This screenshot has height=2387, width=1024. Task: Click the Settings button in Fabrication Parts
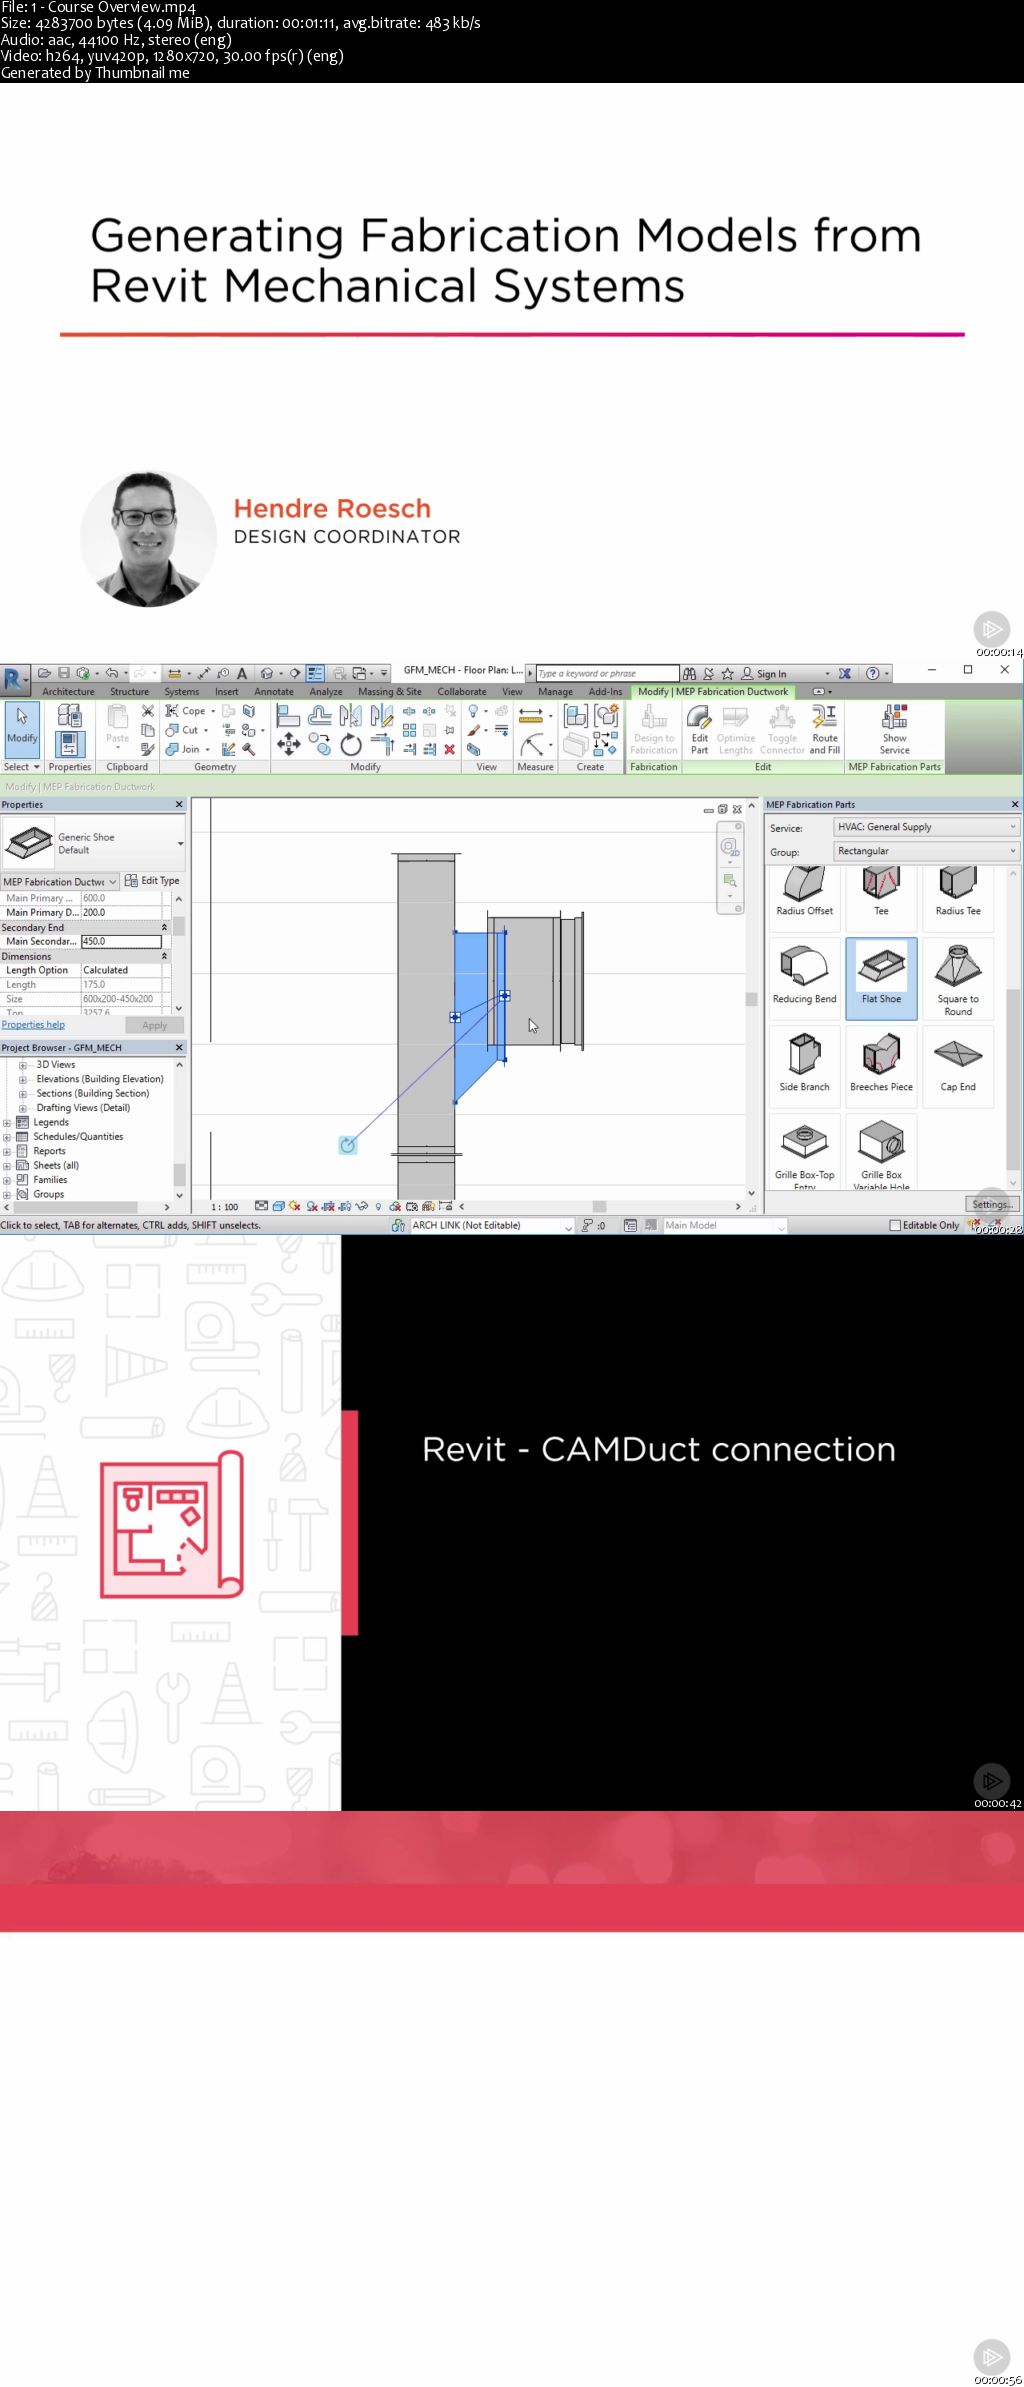pos(992,1204)
